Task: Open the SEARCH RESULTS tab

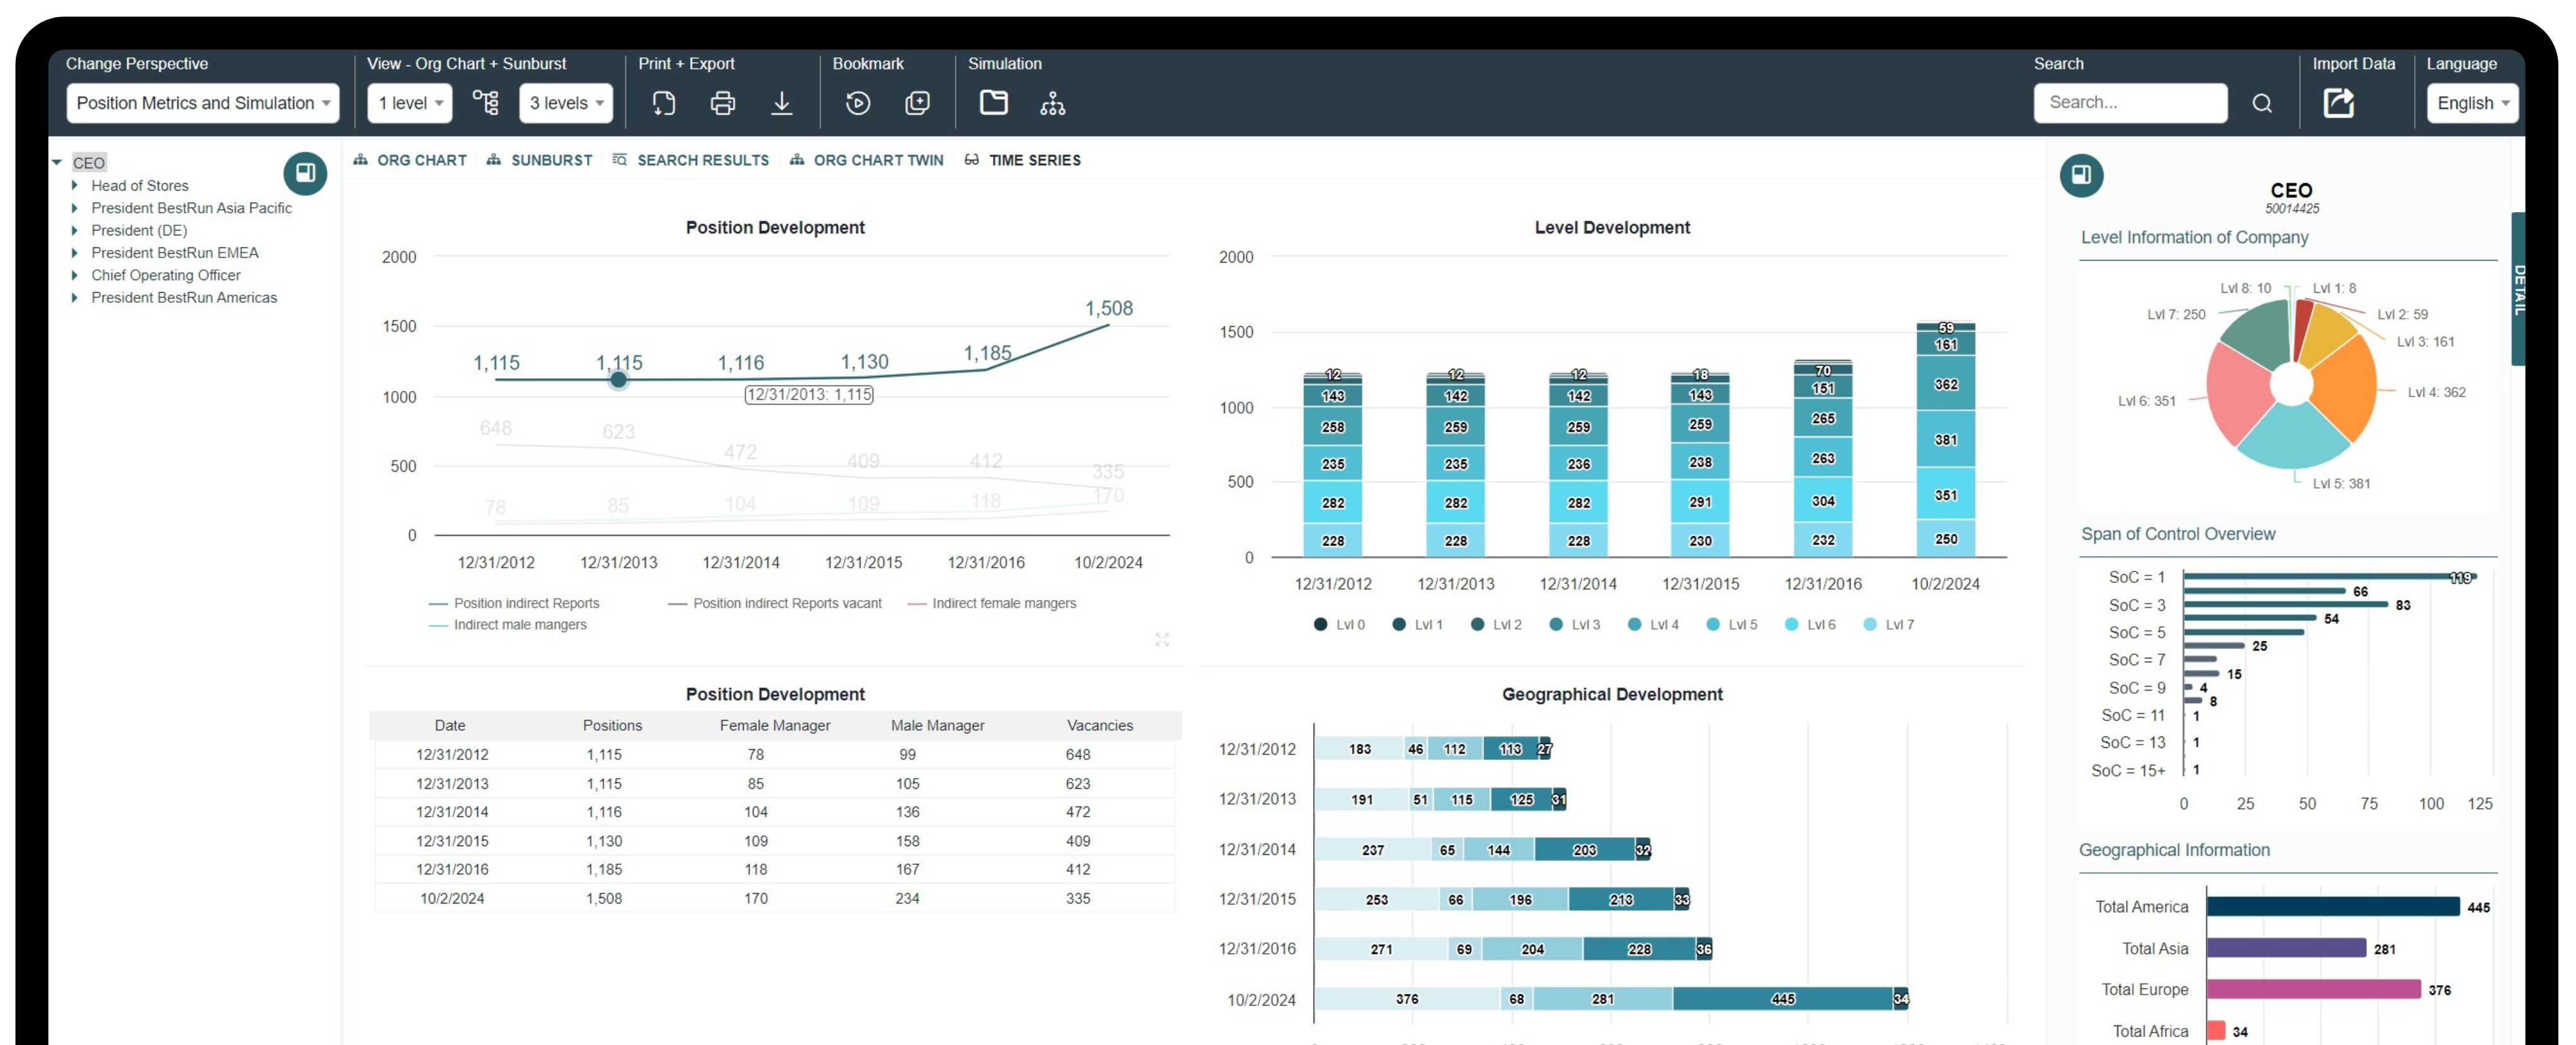Action: coord(691,160)
